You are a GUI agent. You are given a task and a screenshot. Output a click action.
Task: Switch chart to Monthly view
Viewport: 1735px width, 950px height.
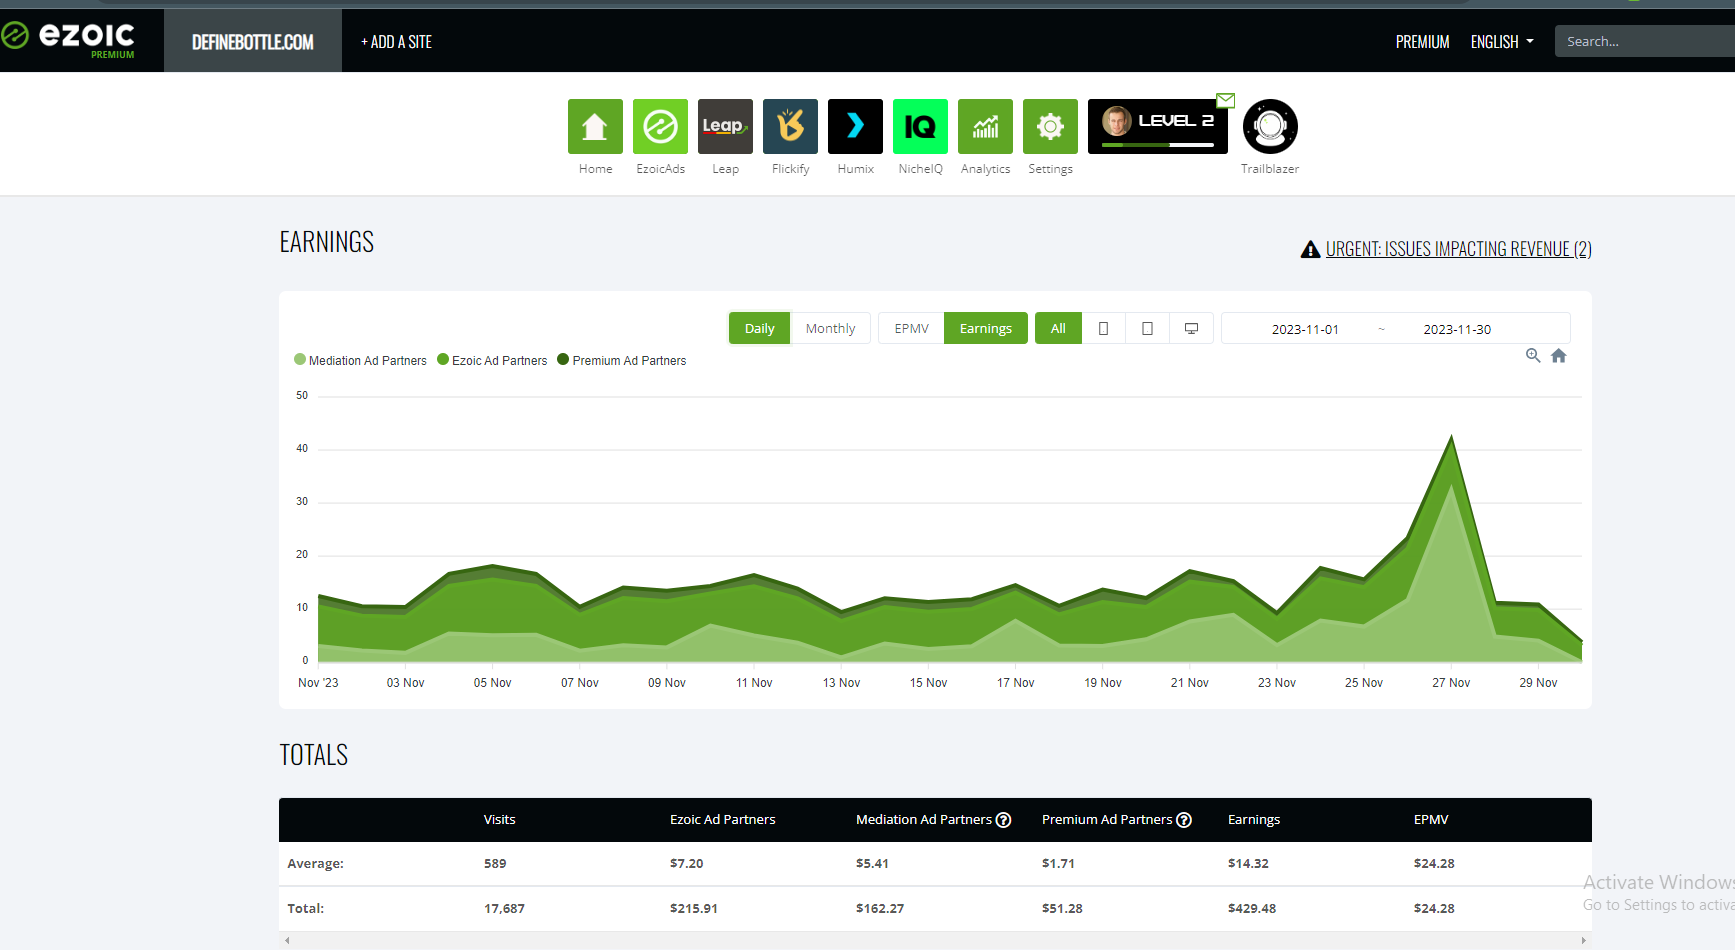pos(830,328)
